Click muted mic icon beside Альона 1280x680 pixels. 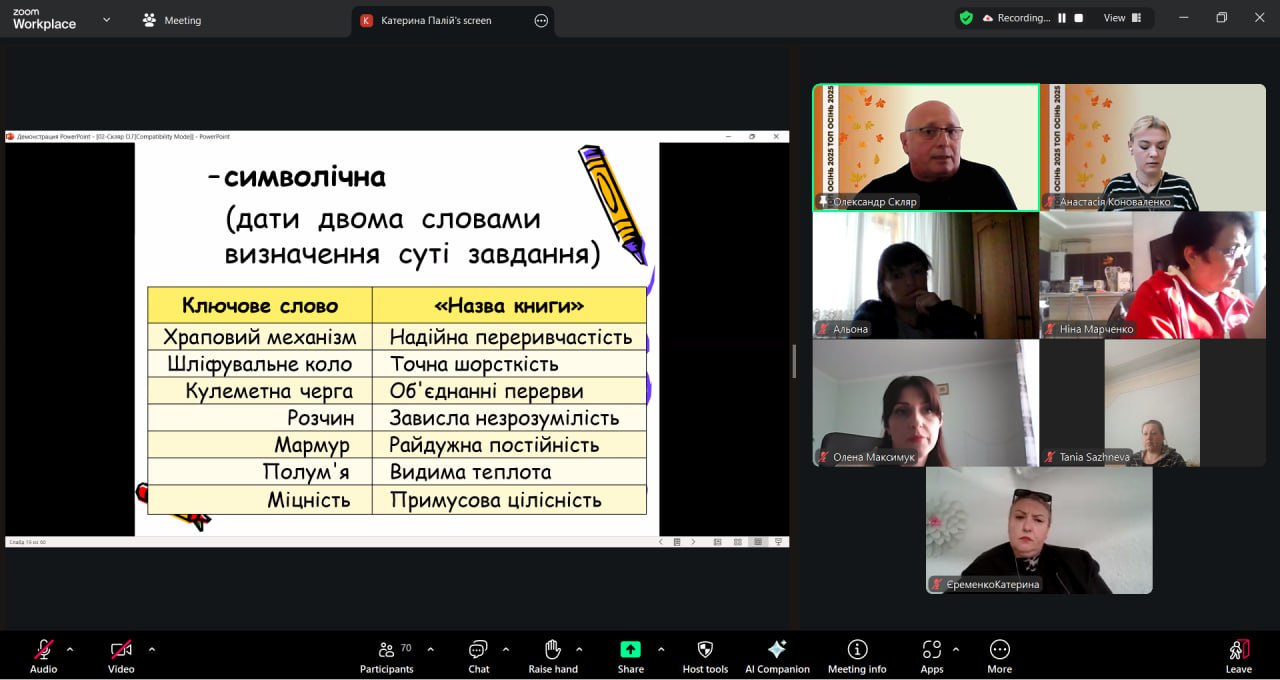click(823, 329)
